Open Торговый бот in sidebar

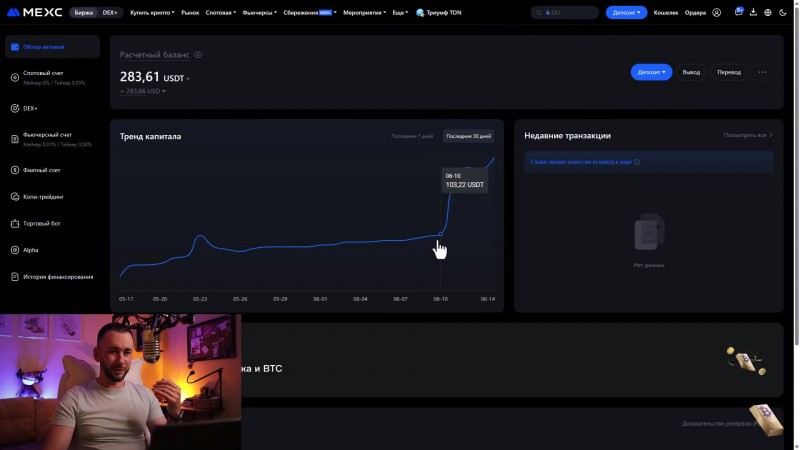pyautogui.click(x=41, y=223)
